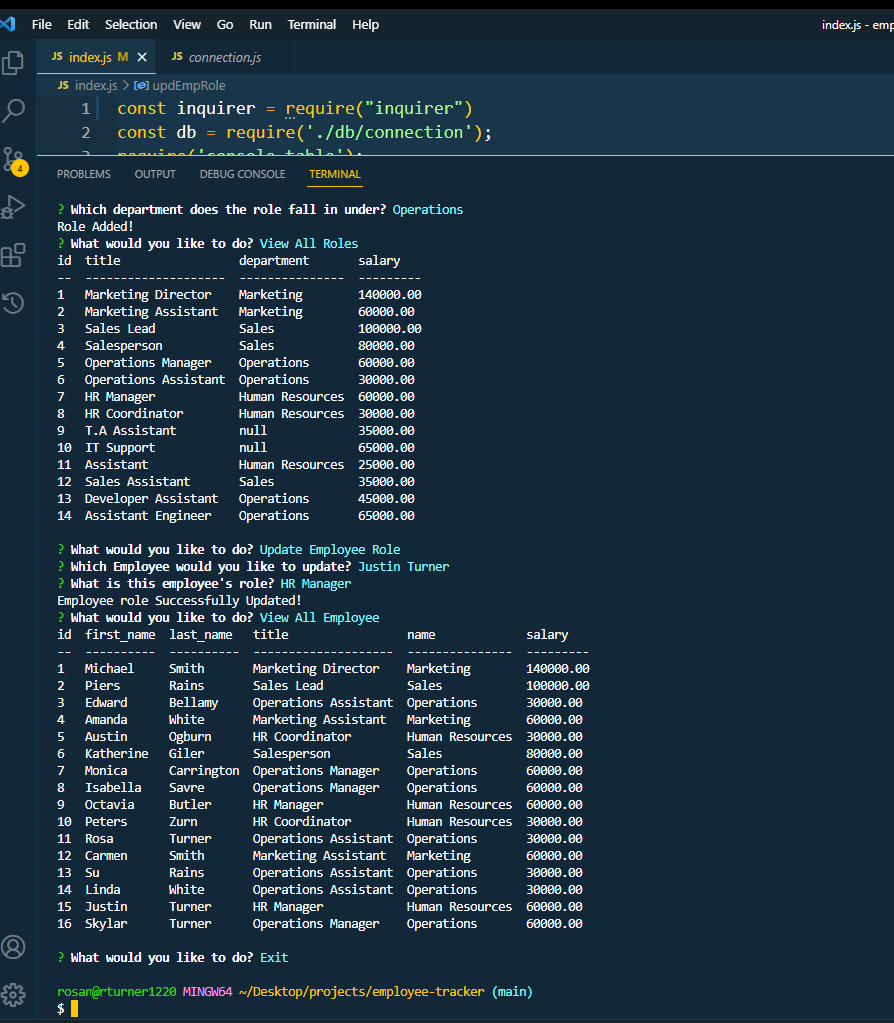The width and height of the screenshot is (894, 1023).
Task: Click 'Carrington' last name in employee table
Action: click(204, 771)
